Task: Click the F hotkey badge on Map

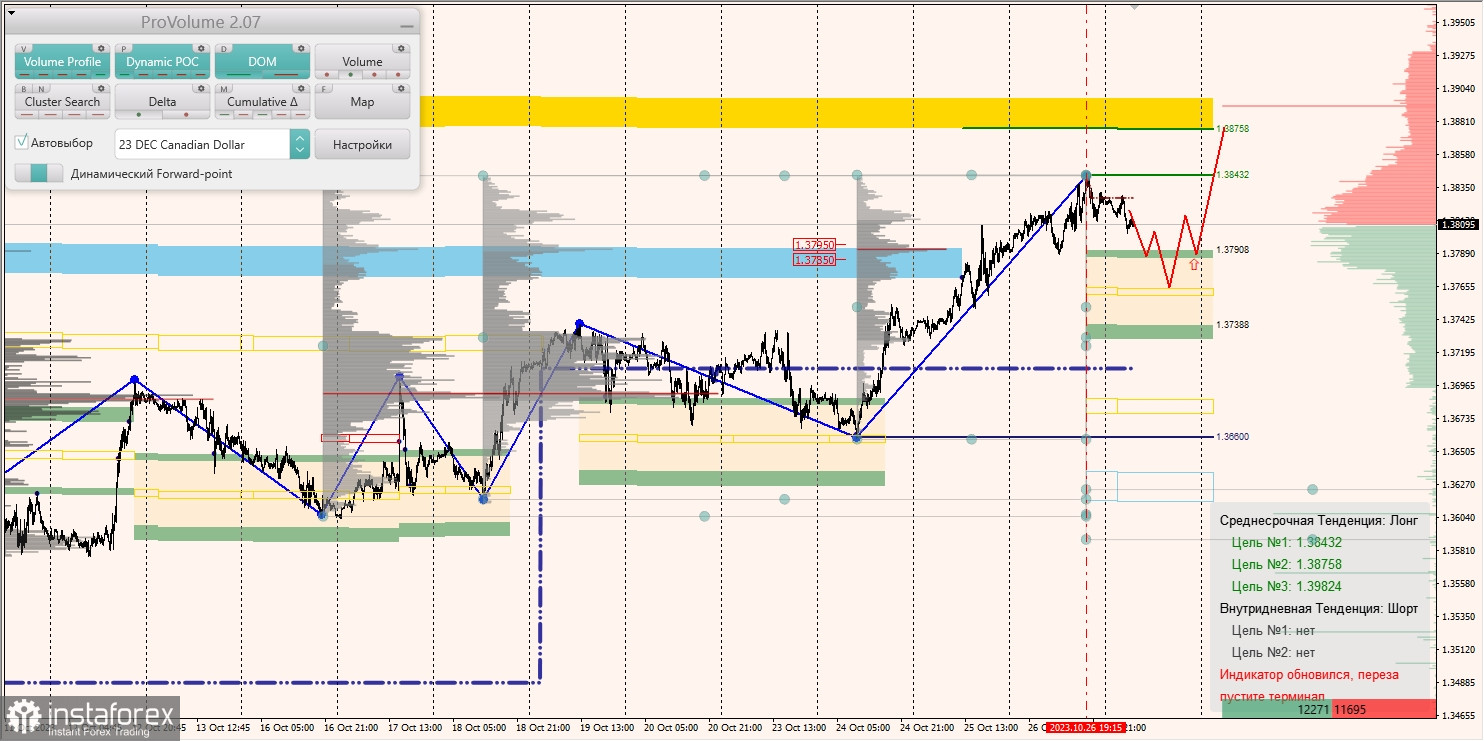Action: click(324, 88)
